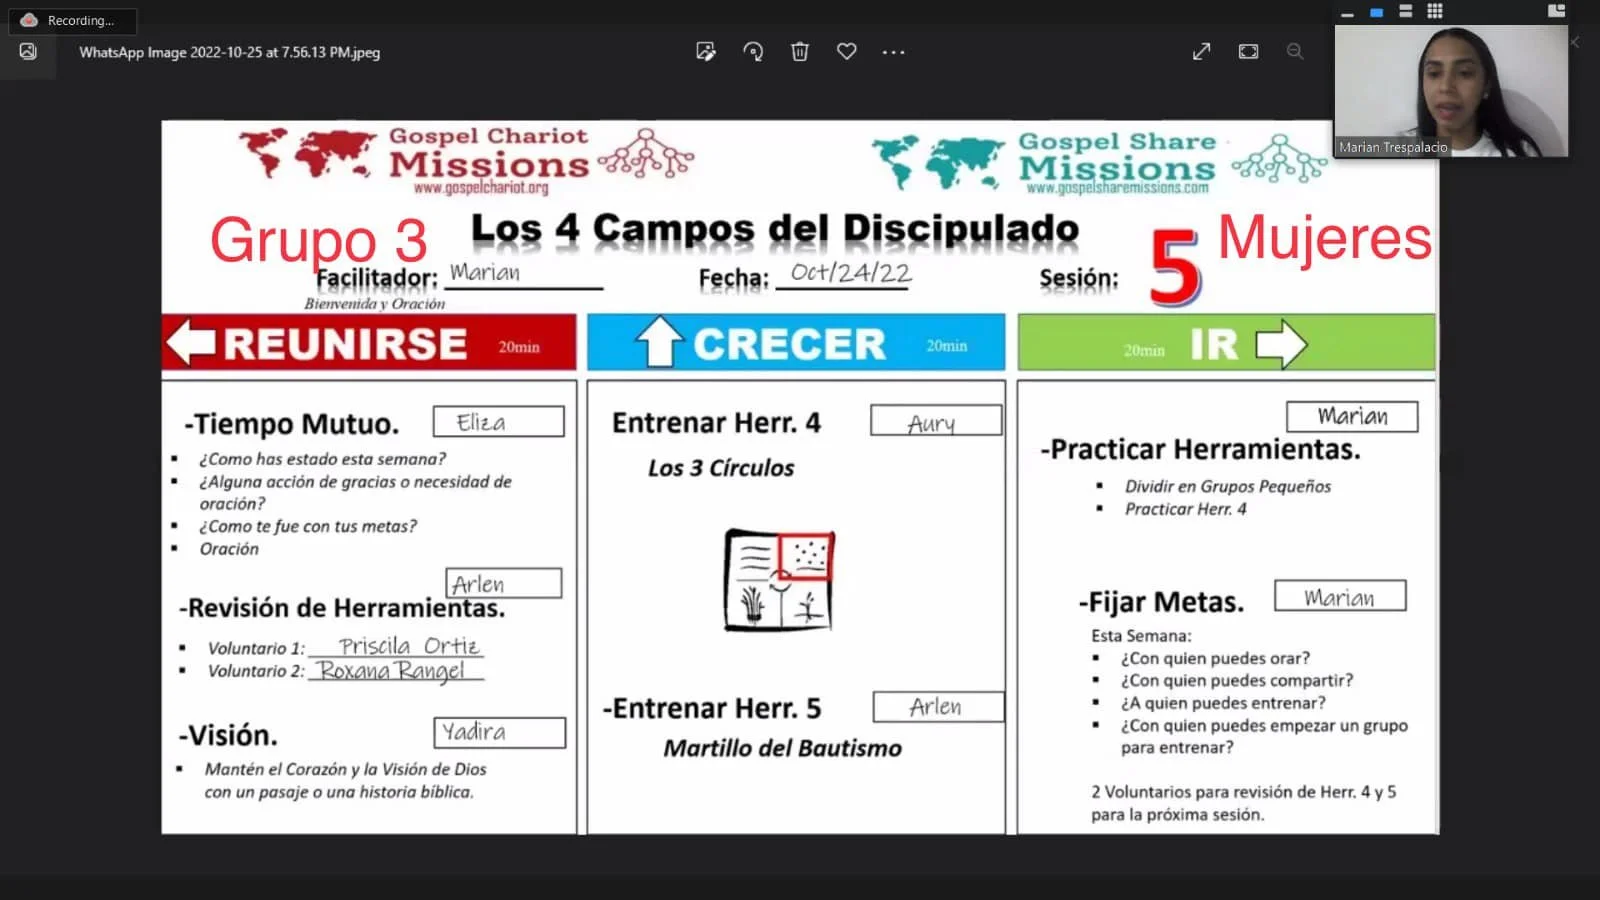Hide the video panel using the dash icon
Screen dimensions: 1600x900
click(1347, 12)
